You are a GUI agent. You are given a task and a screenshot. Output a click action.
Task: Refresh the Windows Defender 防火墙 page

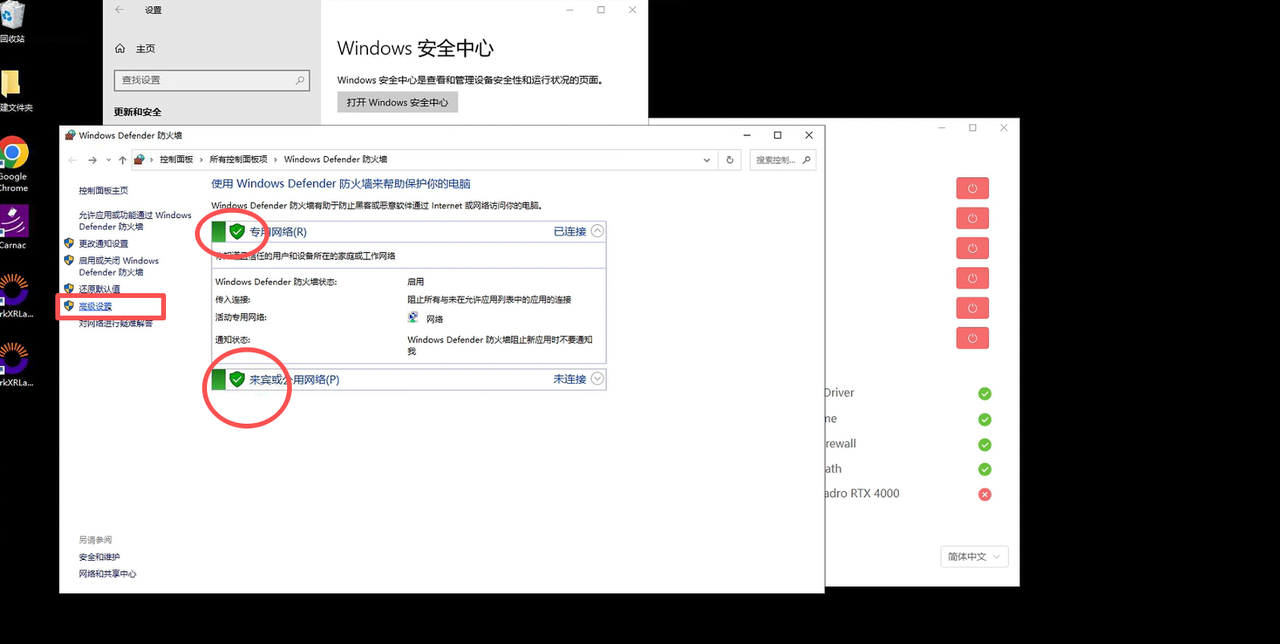(730, 160)
